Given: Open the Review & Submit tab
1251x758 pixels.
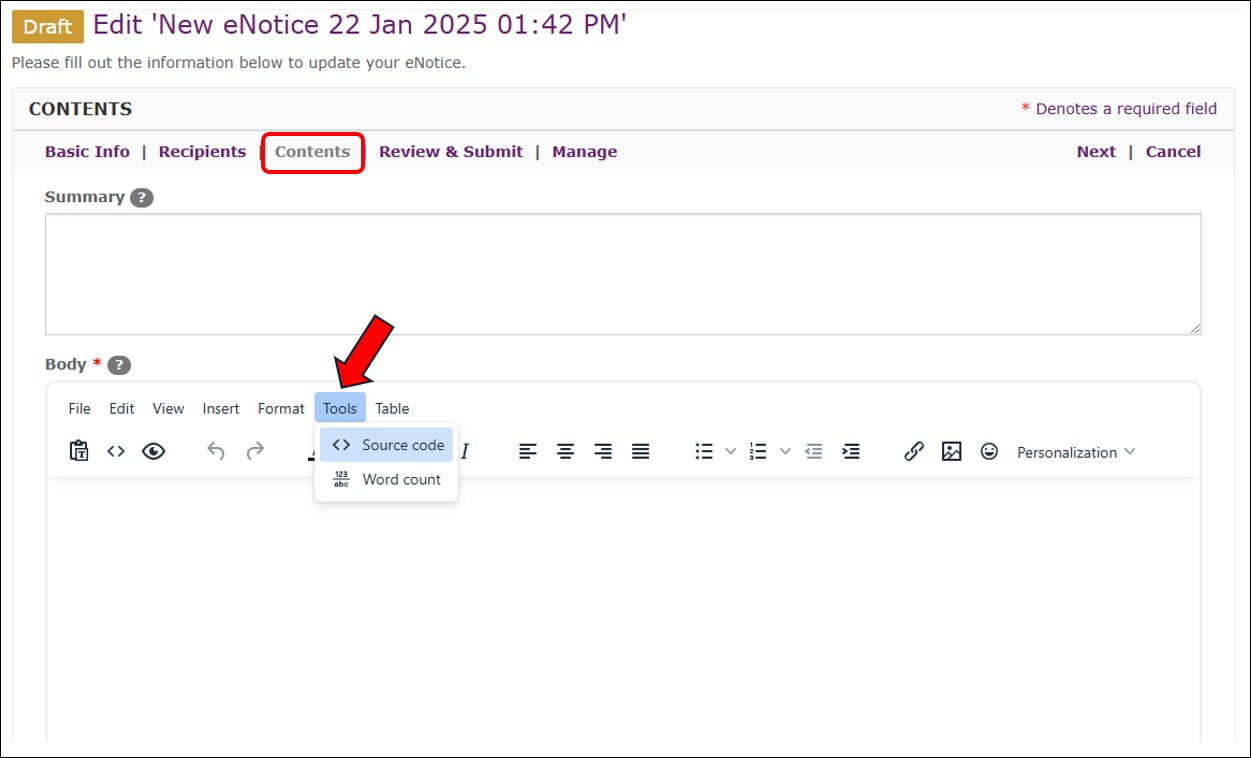Looking at the screenshot, I should tap(451, 152).
